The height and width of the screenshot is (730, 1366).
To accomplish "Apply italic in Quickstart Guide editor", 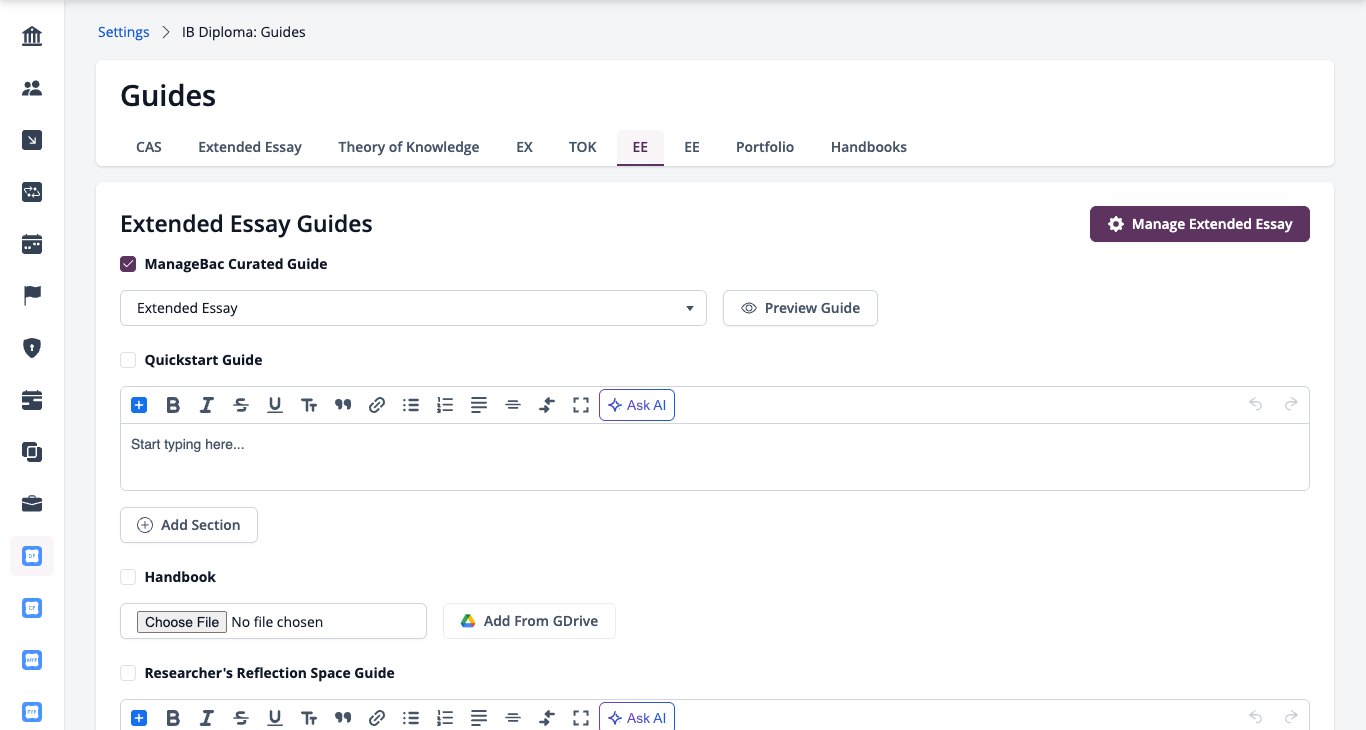I will [x=207, y=405].
